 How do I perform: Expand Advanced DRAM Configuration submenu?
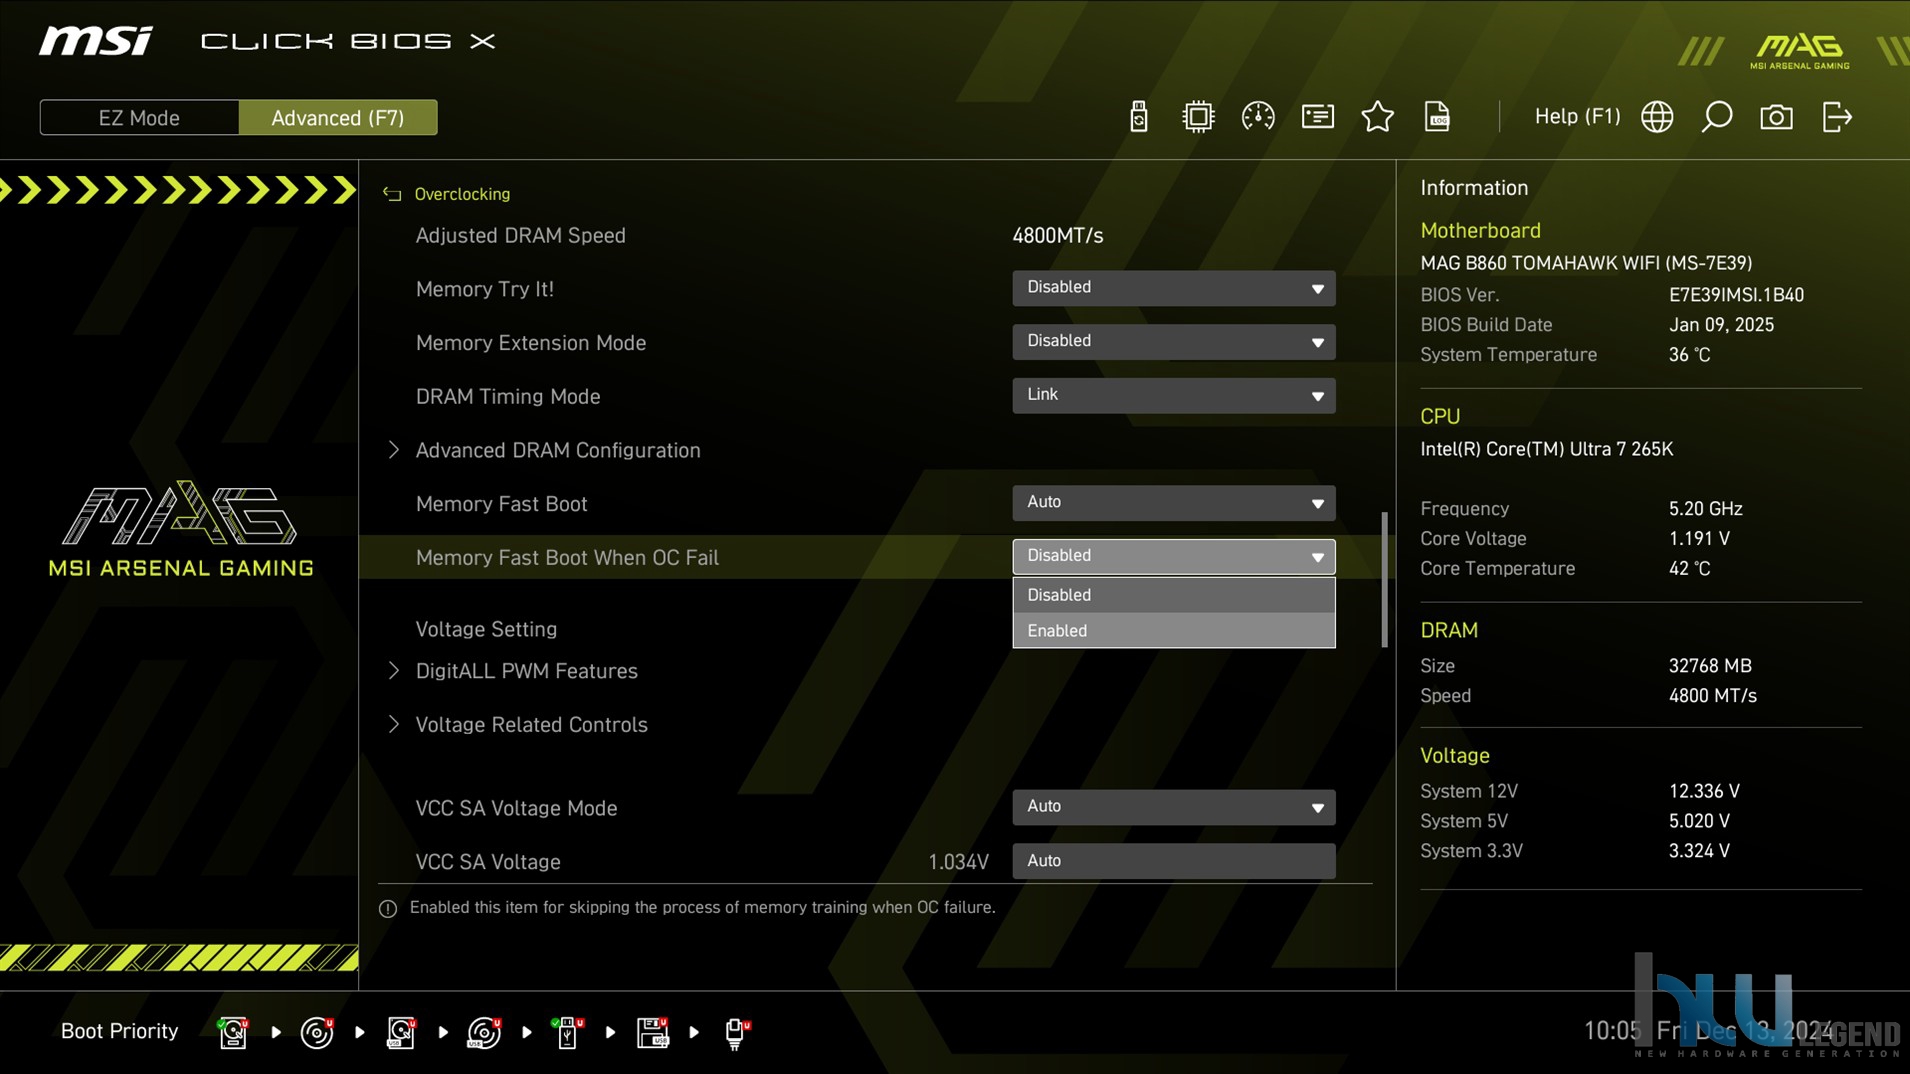point(557,450)
